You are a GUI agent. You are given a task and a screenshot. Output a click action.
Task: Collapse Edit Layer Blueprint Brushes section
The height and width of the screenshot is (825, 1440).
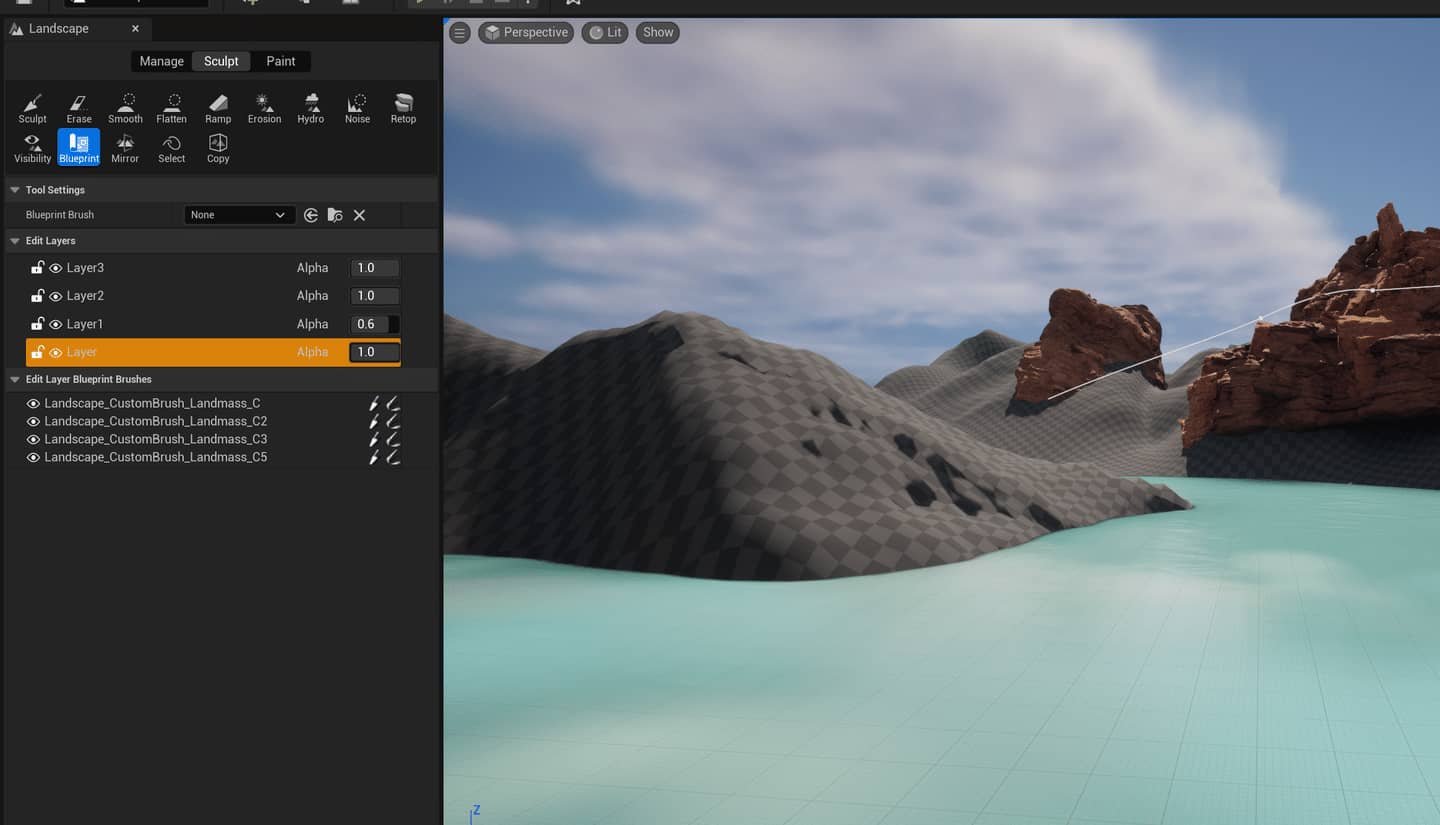point(15,380)
